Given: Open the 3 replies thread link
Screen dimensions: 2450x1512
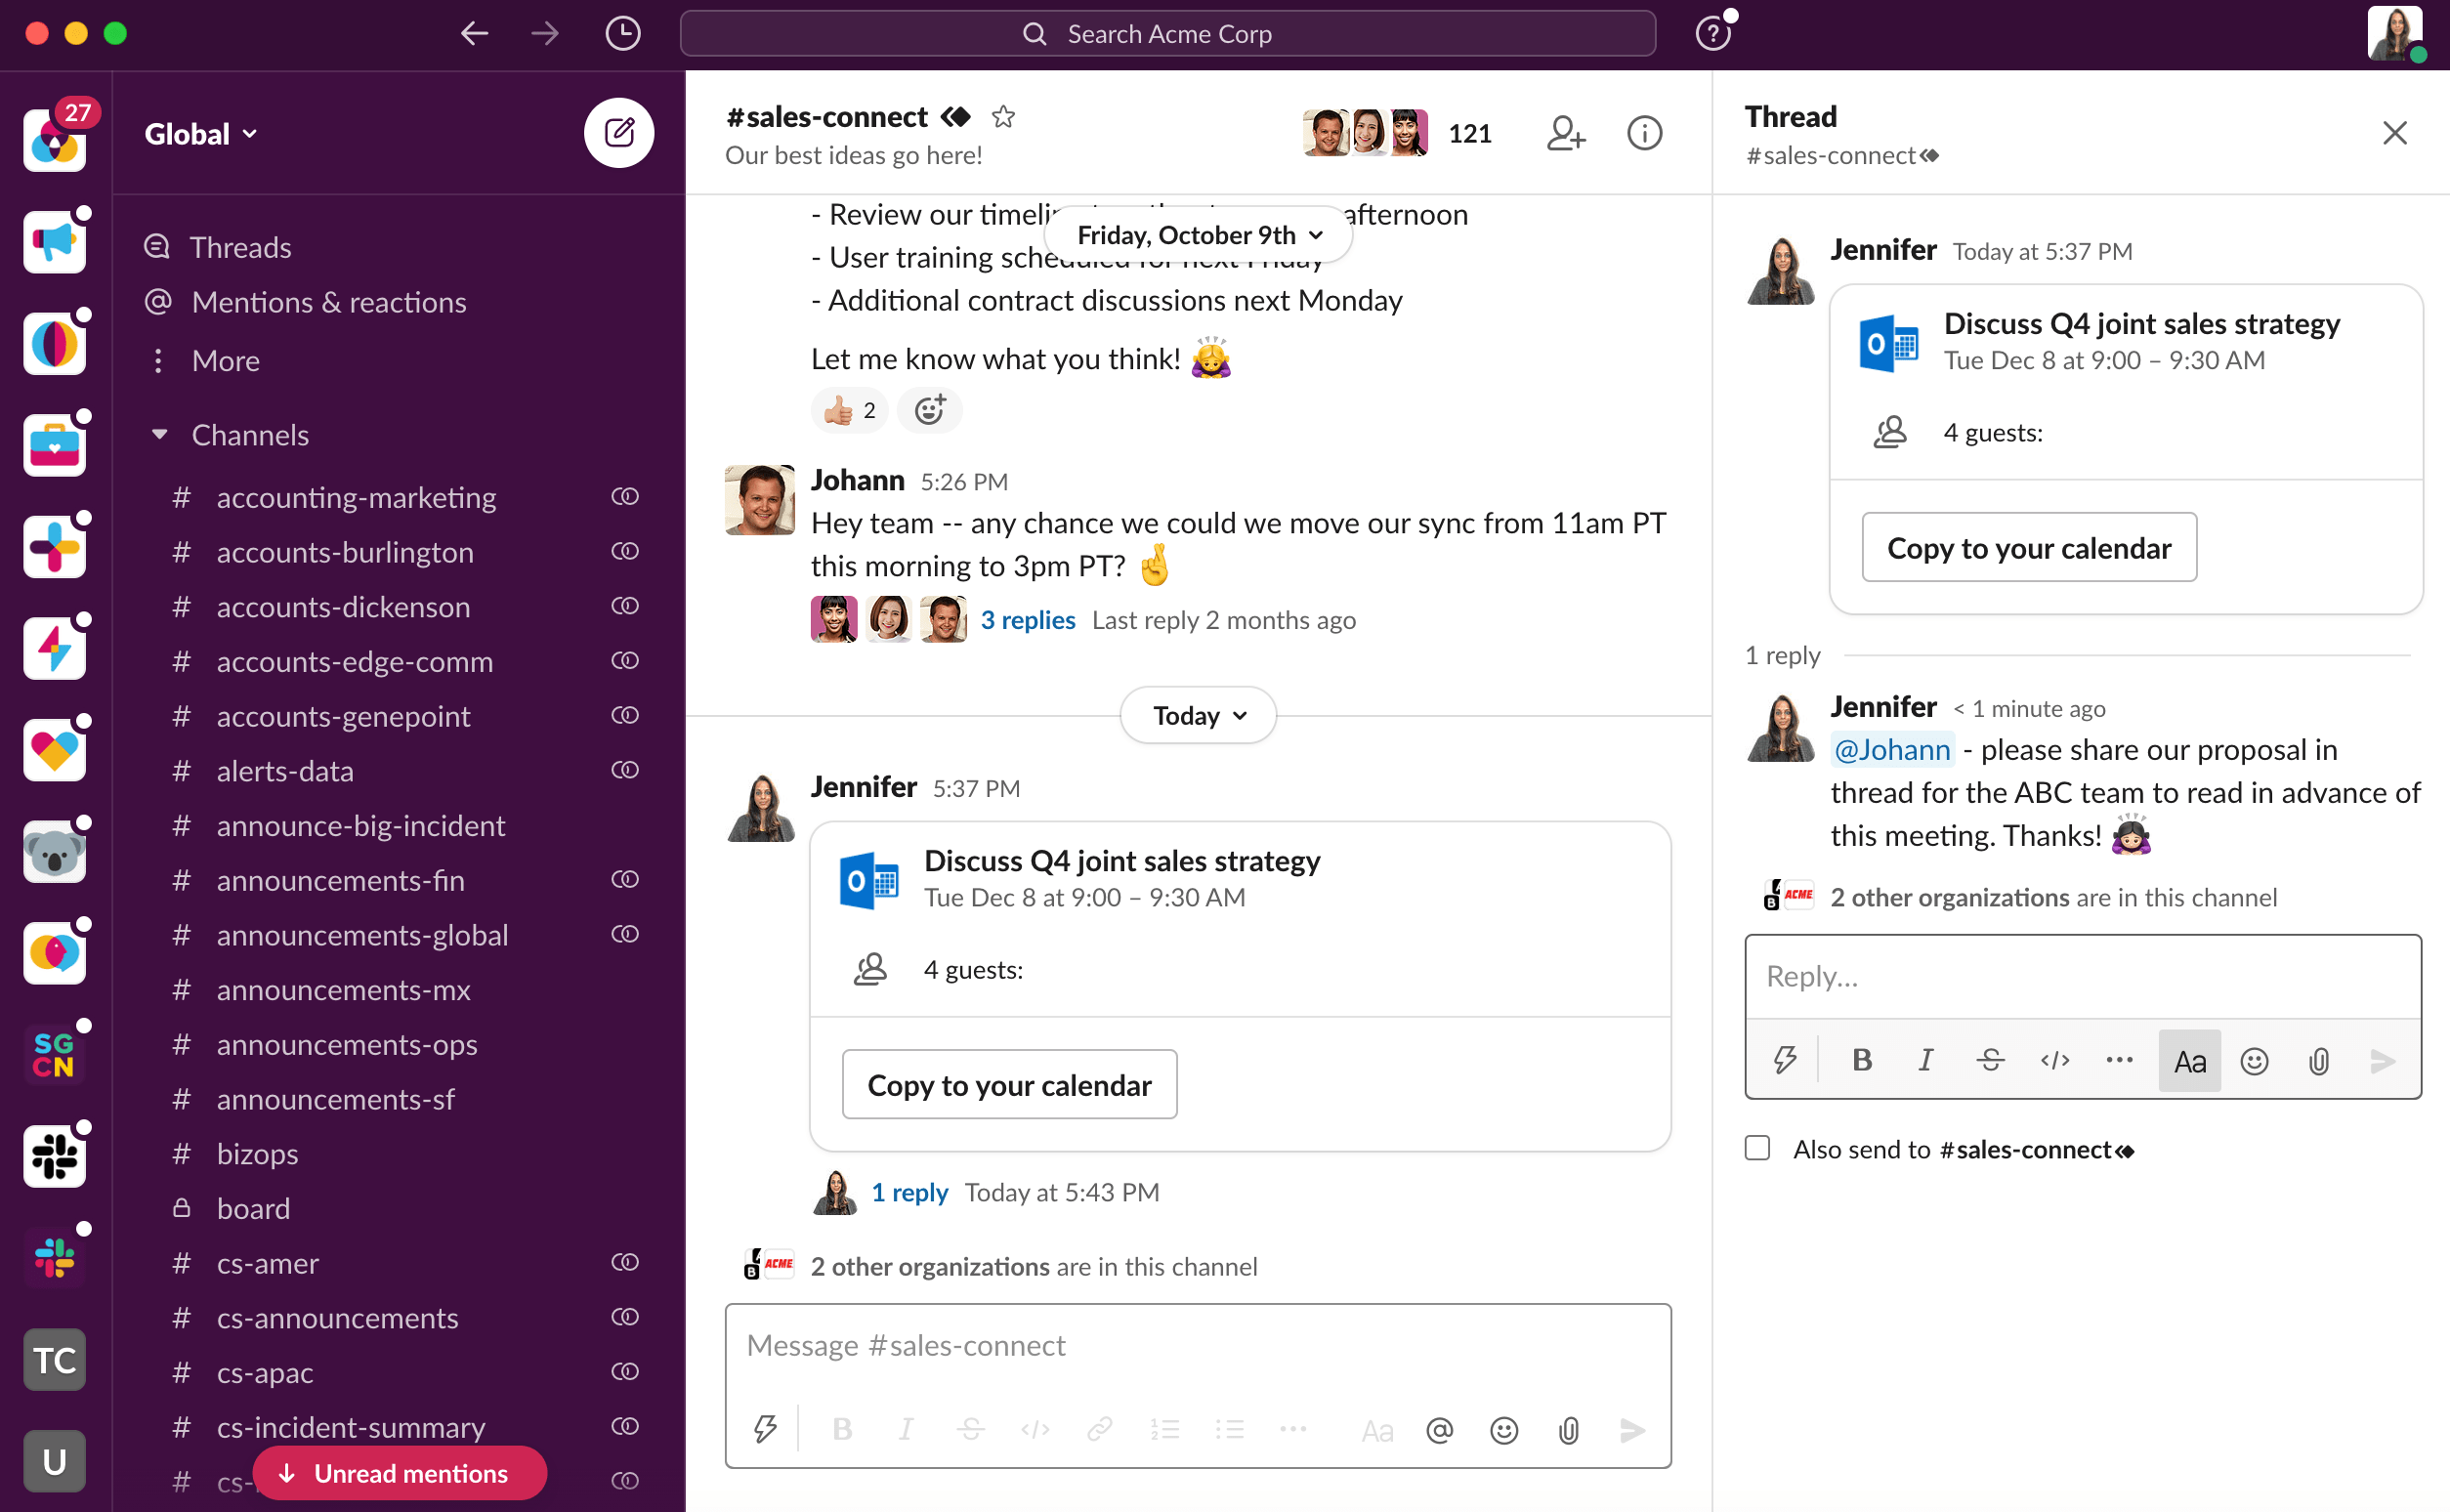Looking at the screenshot, I should (x=1028, y=619).
